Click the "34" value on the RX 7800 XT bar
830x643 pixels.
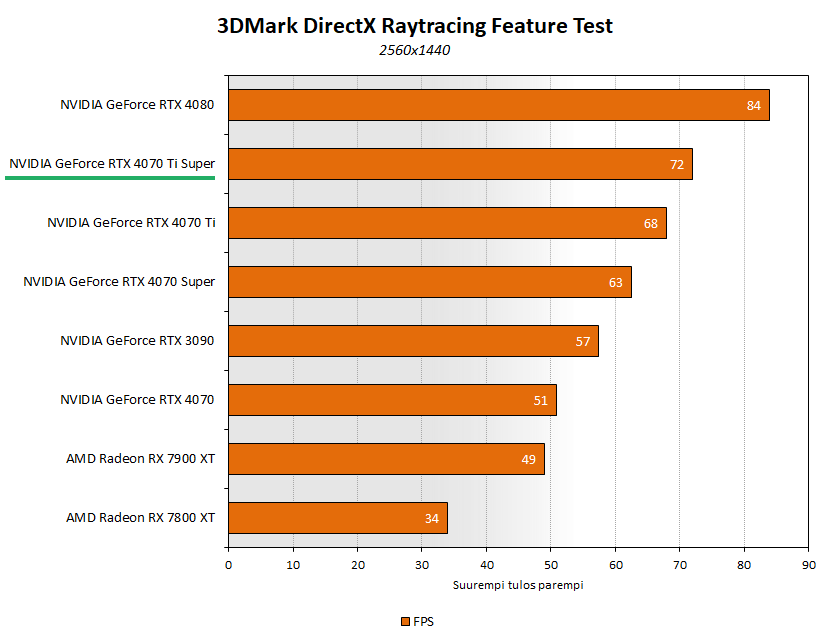click(x=432, y=519)
